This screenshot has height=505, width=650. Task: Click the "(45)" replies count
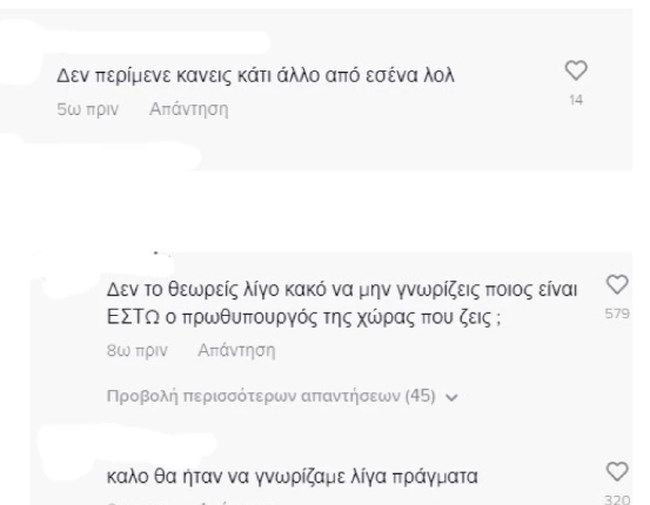pyautogui.click(x=420, y=396)
